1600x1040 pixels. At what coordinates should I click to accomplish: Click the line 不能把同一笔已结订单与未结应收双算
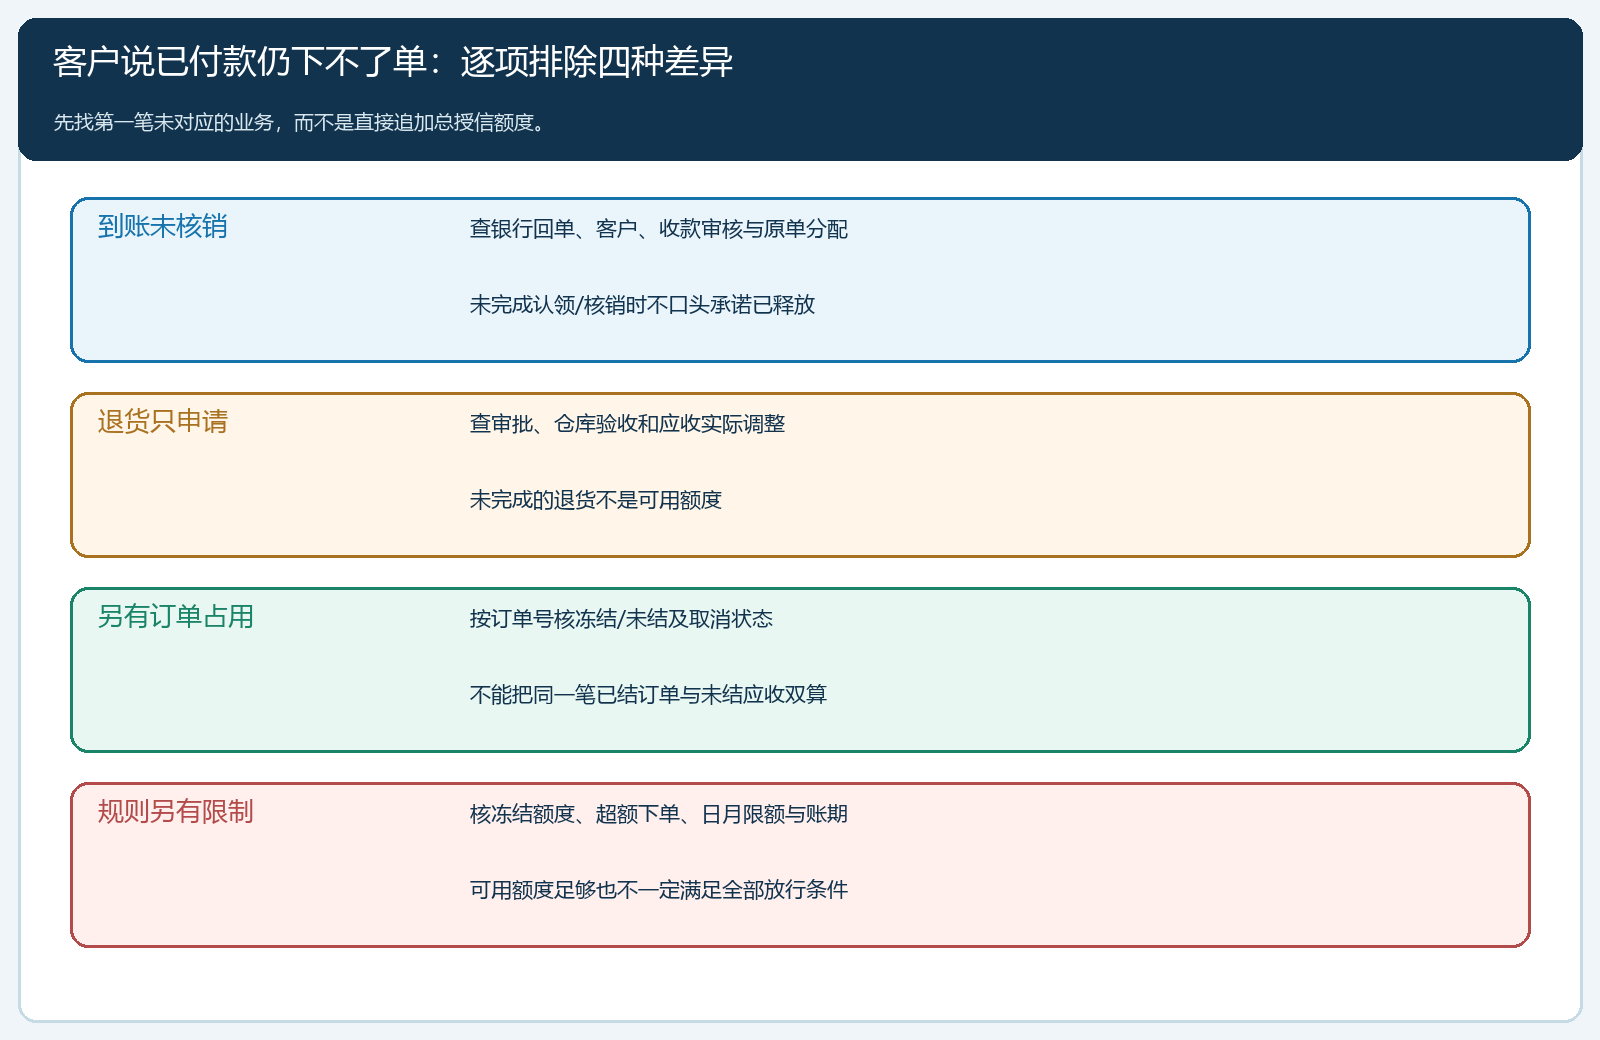click(x=649, y=695)
